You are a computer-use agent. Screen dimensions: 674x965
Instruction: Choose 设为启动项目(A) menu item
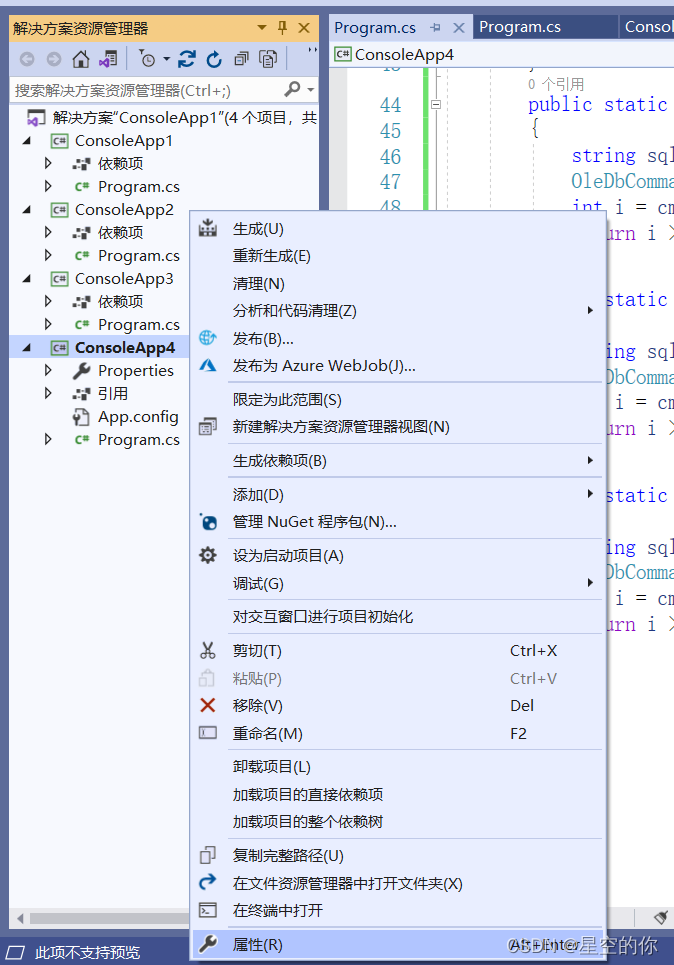[397, 556]
